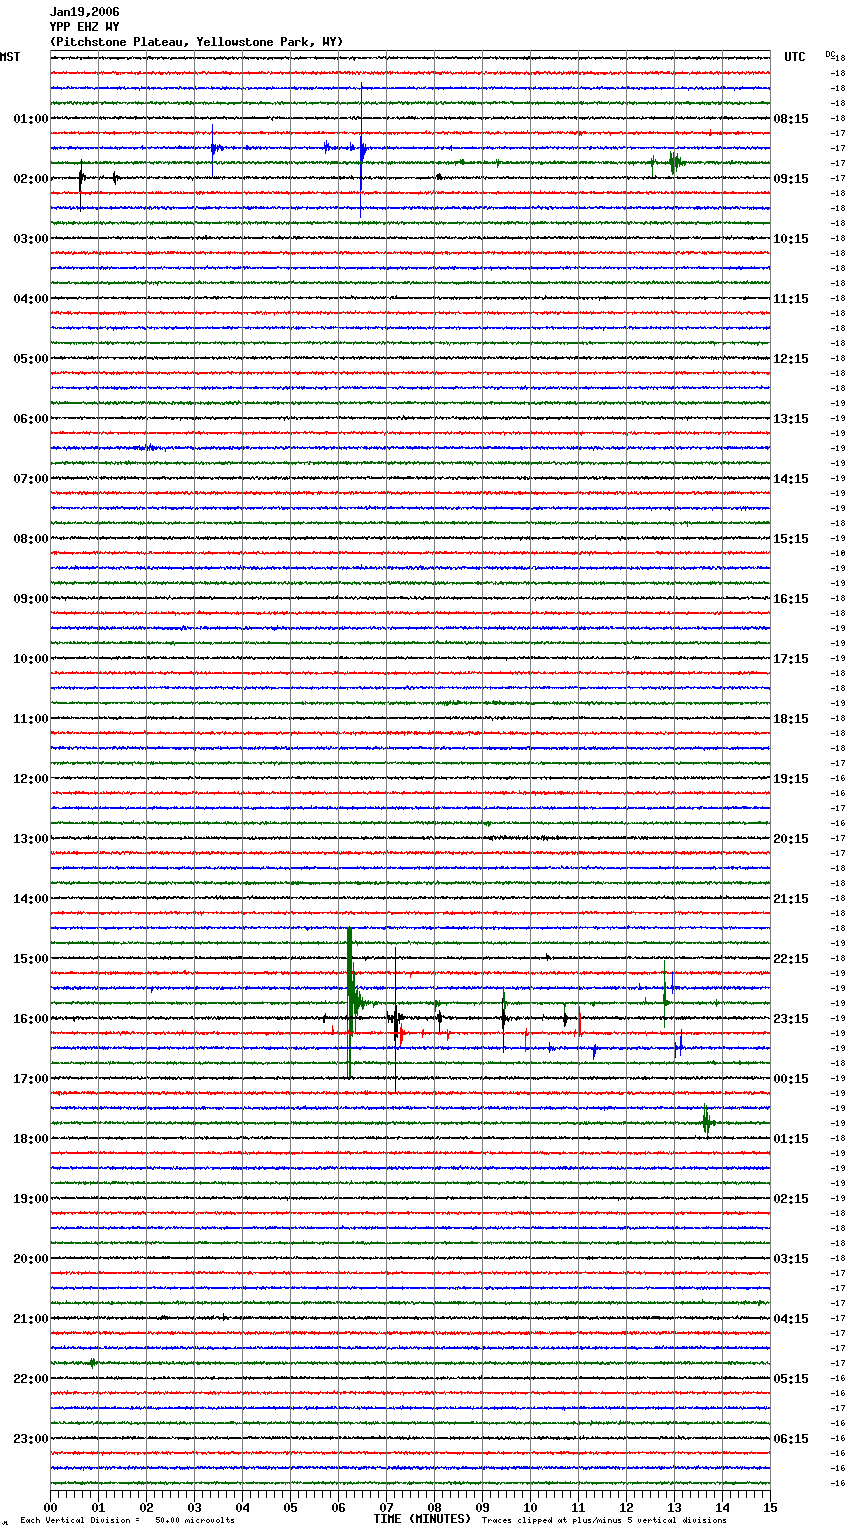Click the 16:15 UTC time label
Image resolution: width=850 pixels, height=1534 pixels.
click(791, 599)
